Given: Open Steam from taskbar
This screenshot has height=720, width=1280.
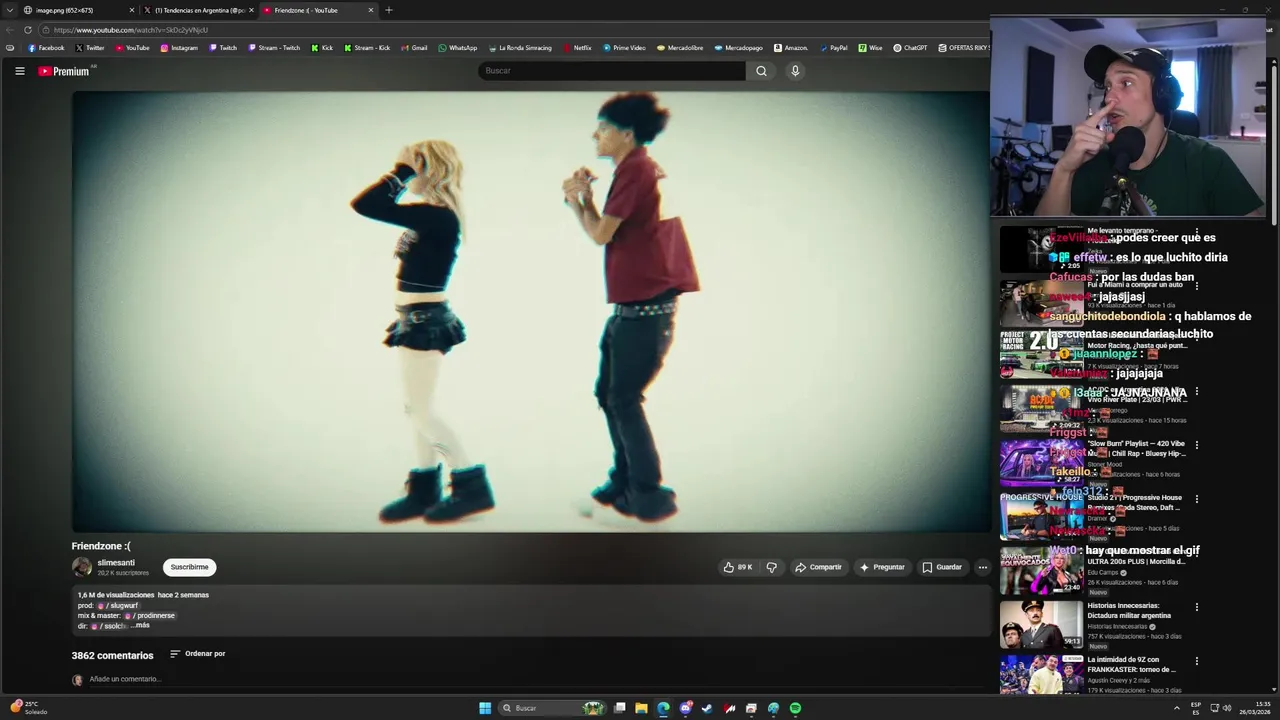Looking at the screenshot, I should 707,708.
